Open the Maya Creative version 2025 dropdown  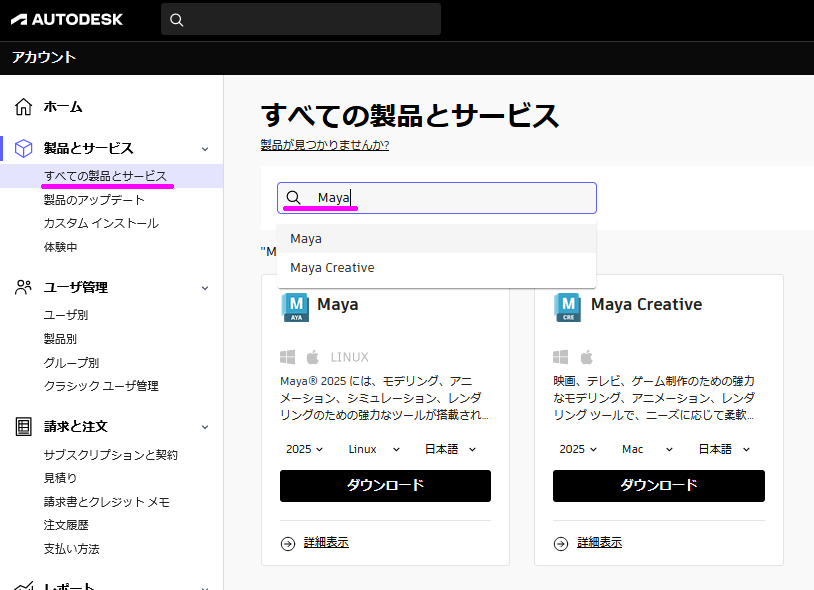(x=578, y=449)
